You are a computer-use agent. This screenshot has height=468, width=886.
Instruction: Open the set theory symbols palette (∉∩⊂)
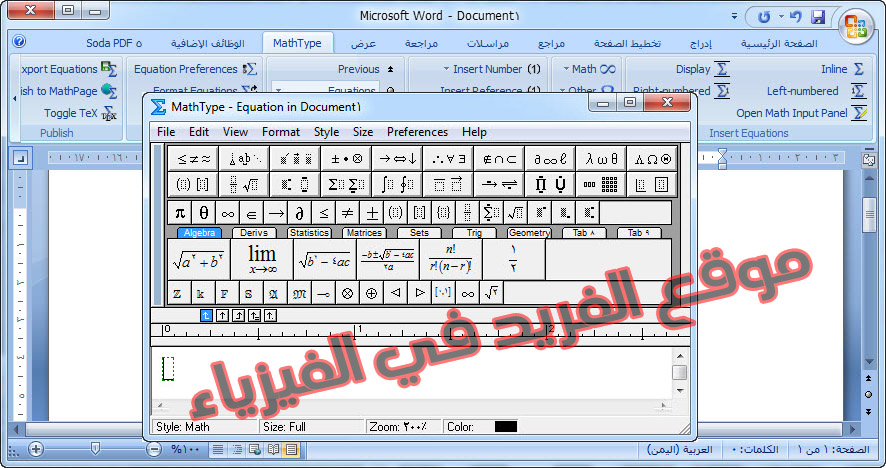pyautogui.click(x=499, y=159)
